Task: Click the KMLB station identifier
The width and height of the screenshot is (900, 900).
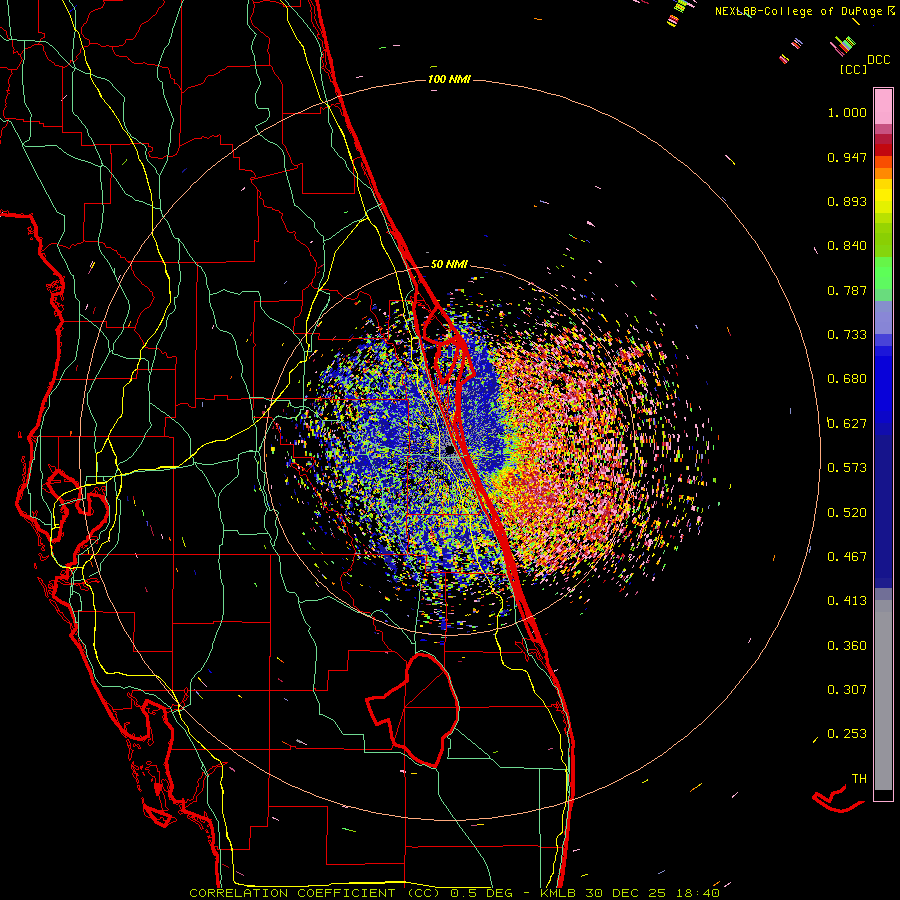Action: 560,893
